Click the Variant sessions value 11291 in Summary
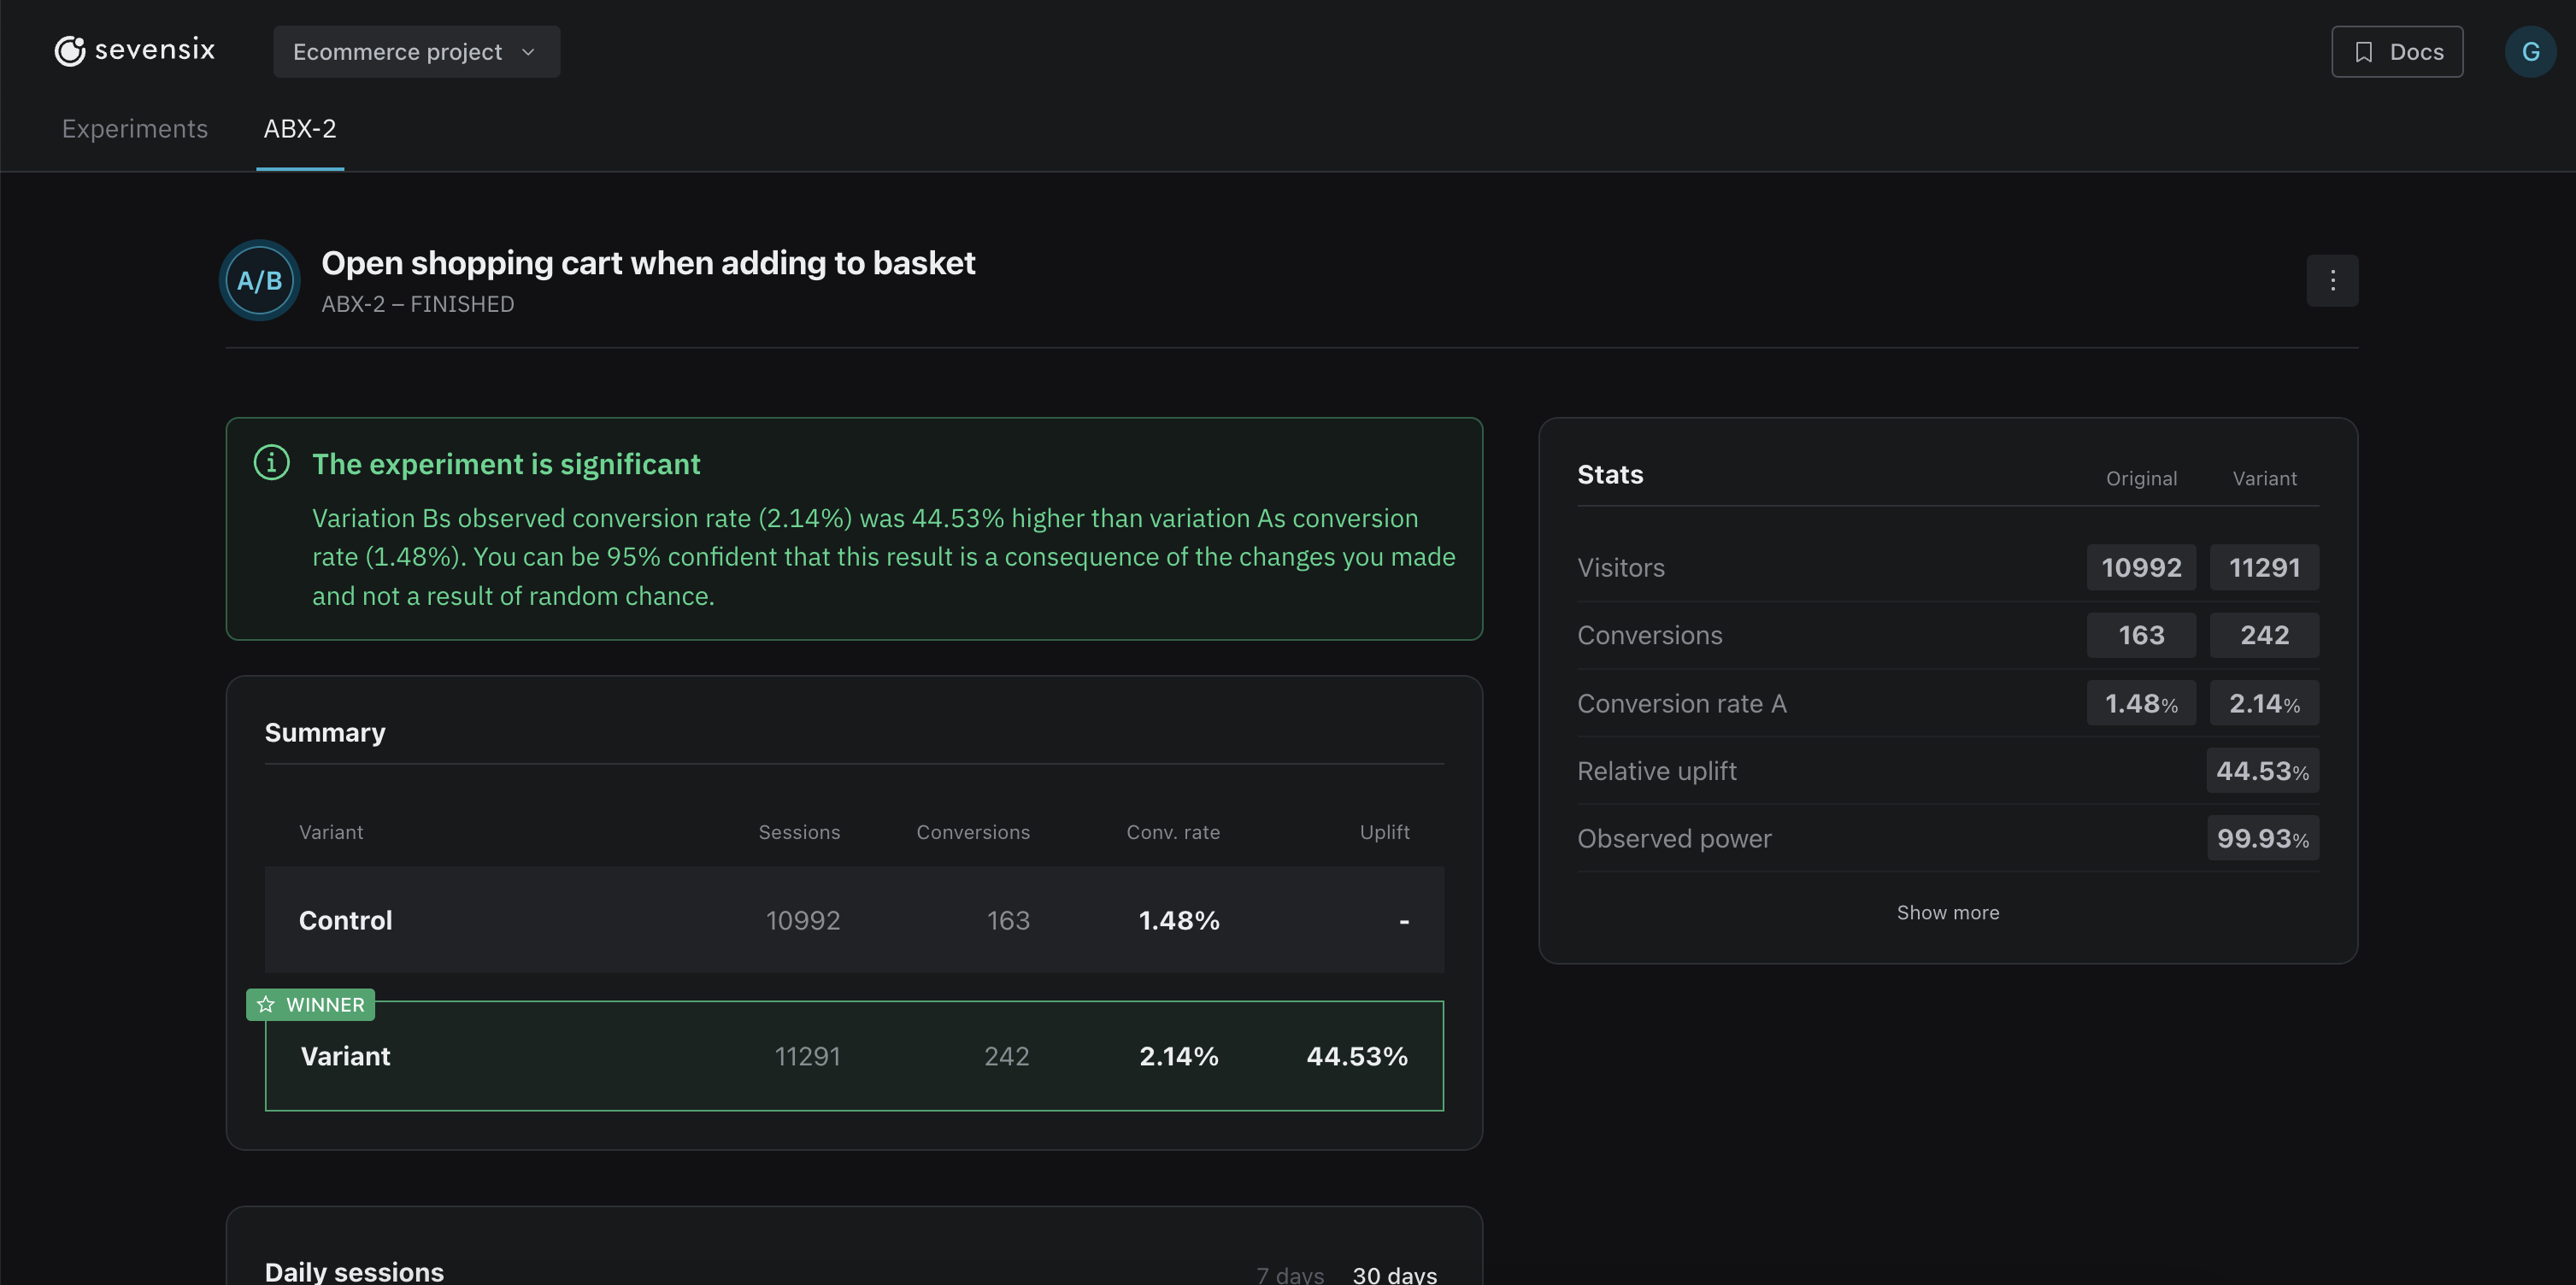2576x1285 pixels. point(807,1056)
